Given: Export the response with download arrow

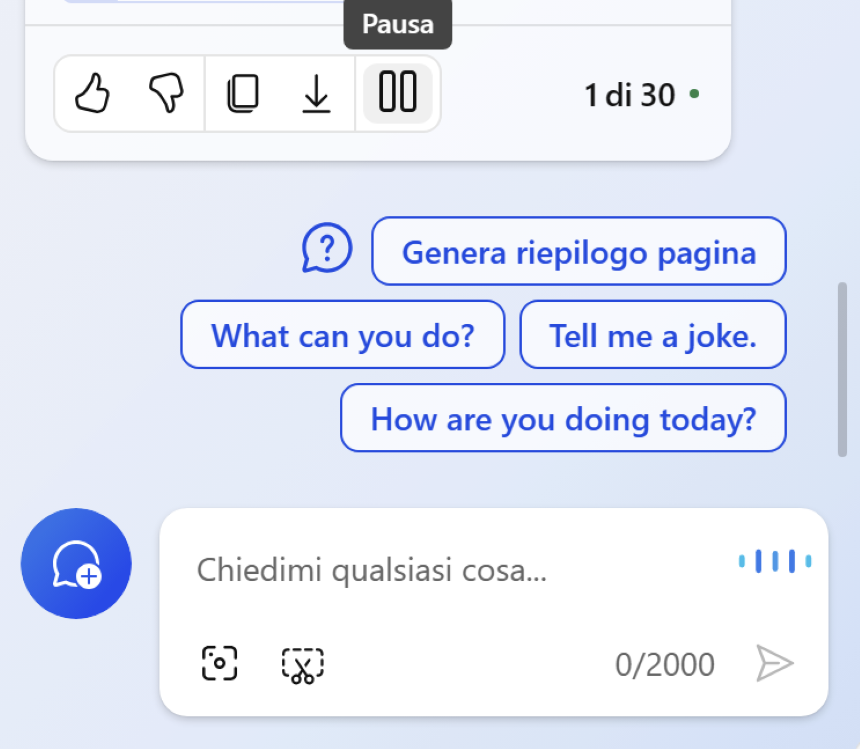Looking at the screenshot, I should coord(316,94).
